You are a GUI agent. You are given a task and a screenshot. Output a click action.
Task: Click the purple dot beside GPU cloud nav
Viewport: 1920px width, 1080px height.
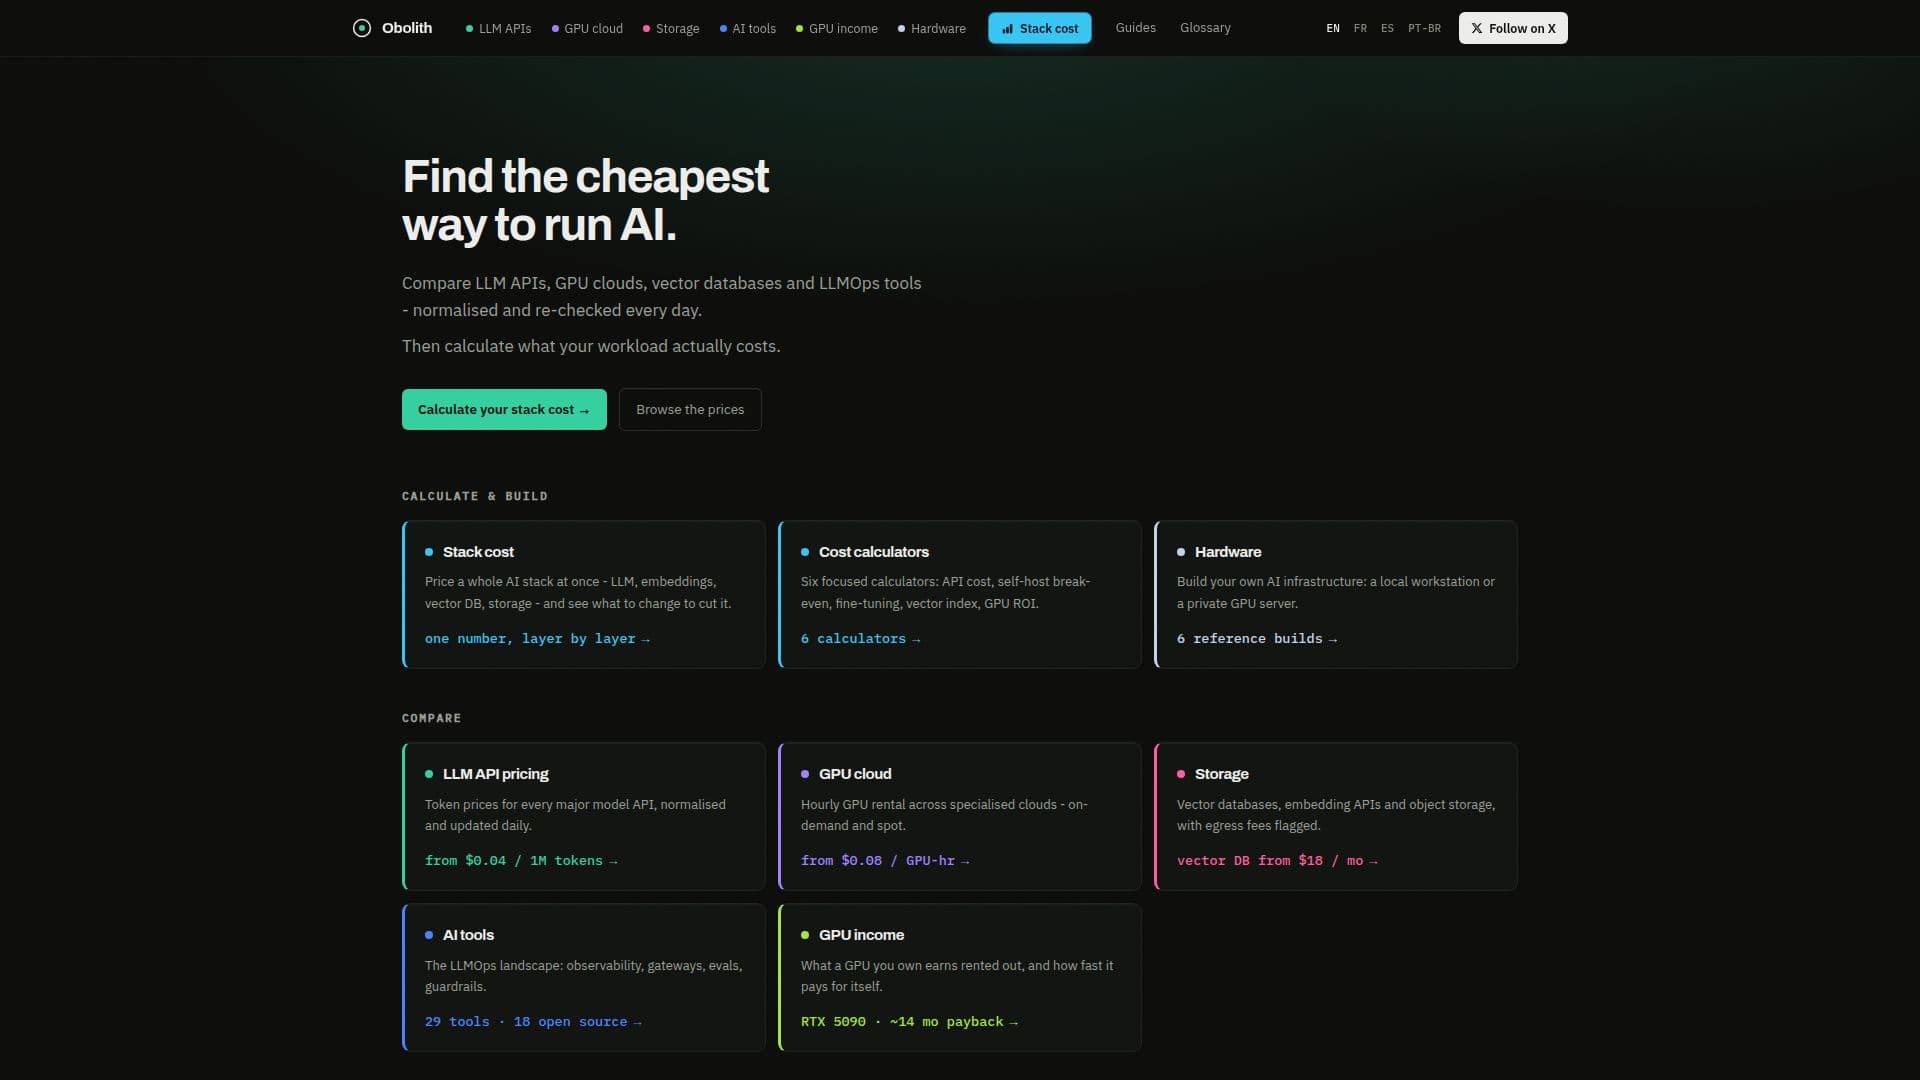555,29
